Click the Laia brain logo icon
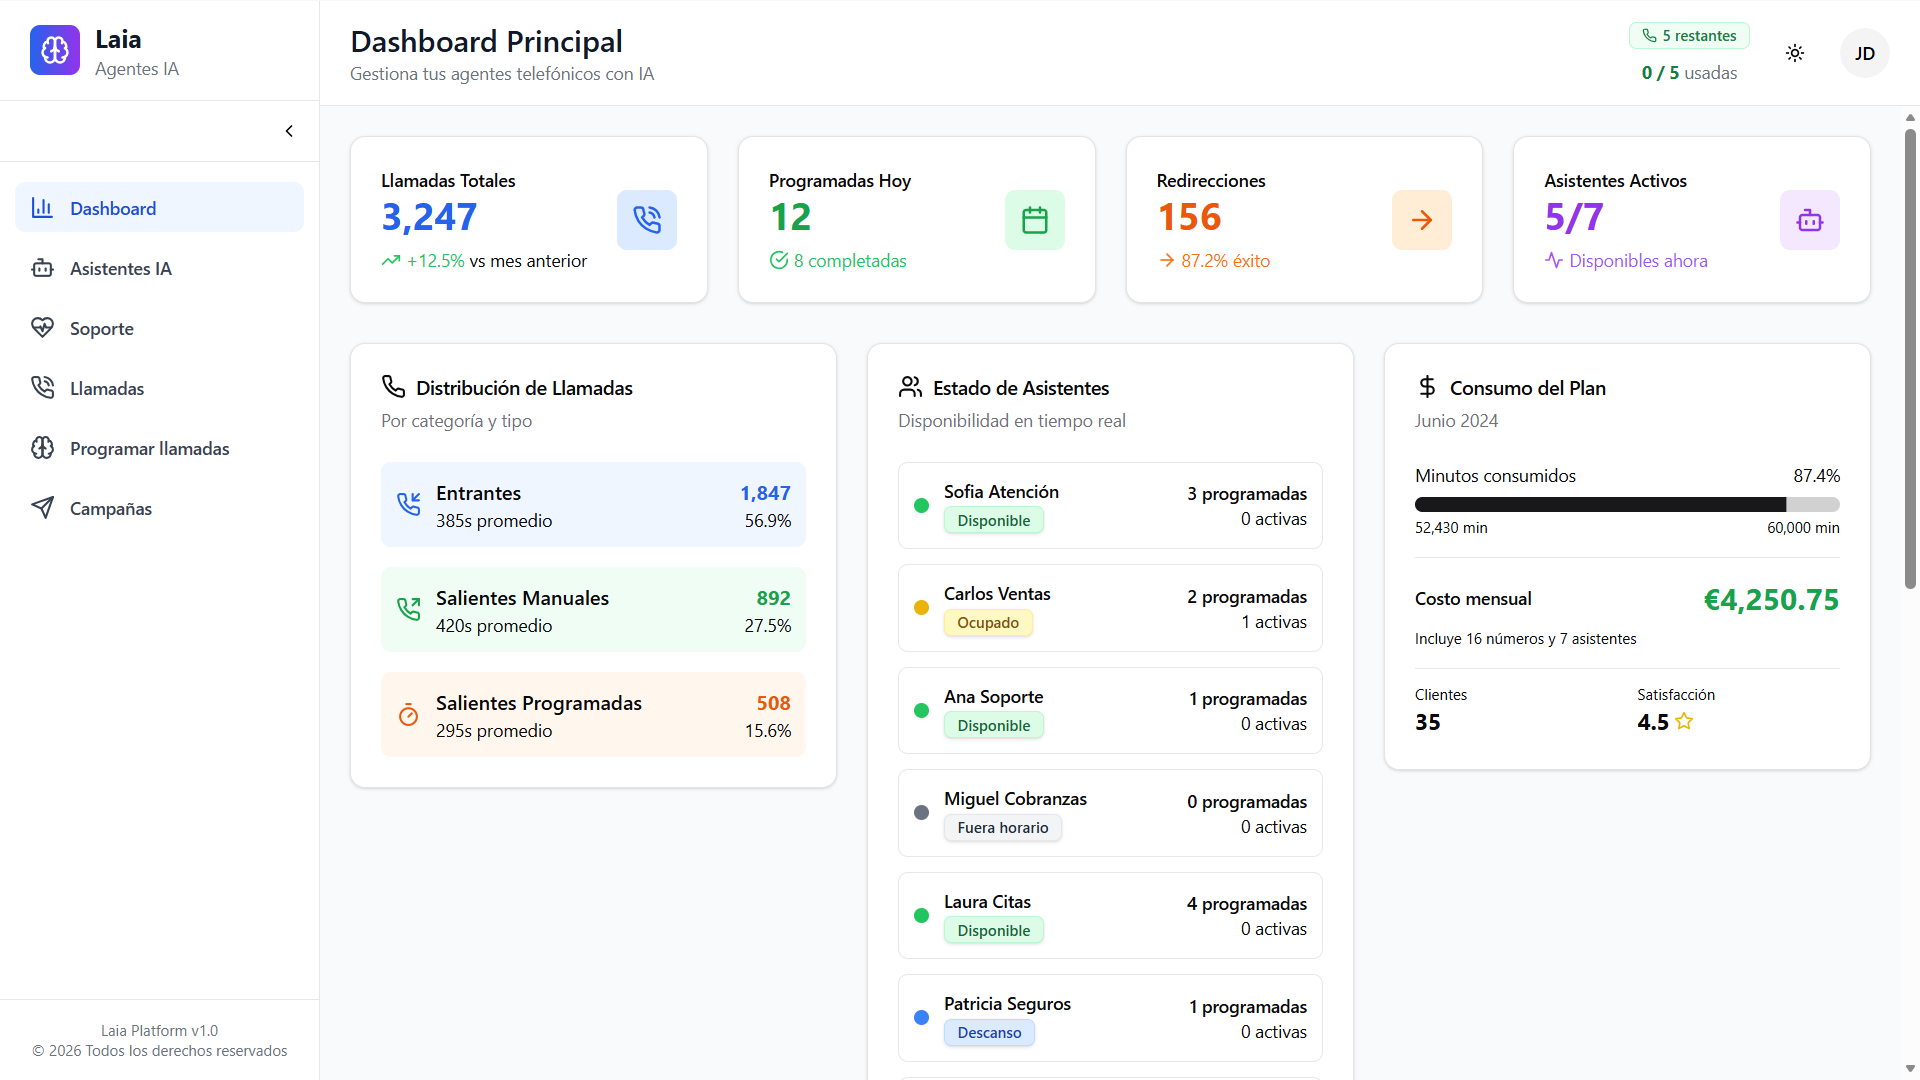 pos(55,50)
